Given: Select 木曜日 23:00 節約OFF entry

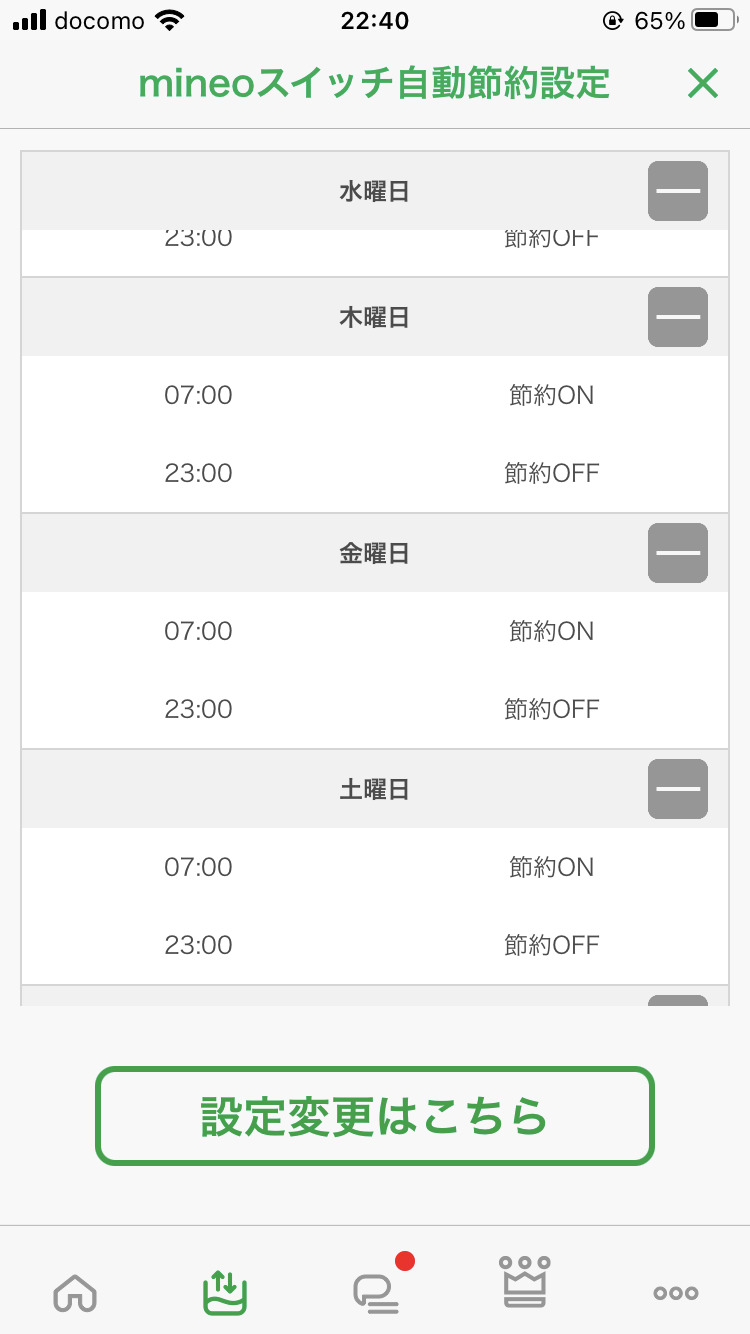Looking at the screenshot, I should click(x=375, y=473).
